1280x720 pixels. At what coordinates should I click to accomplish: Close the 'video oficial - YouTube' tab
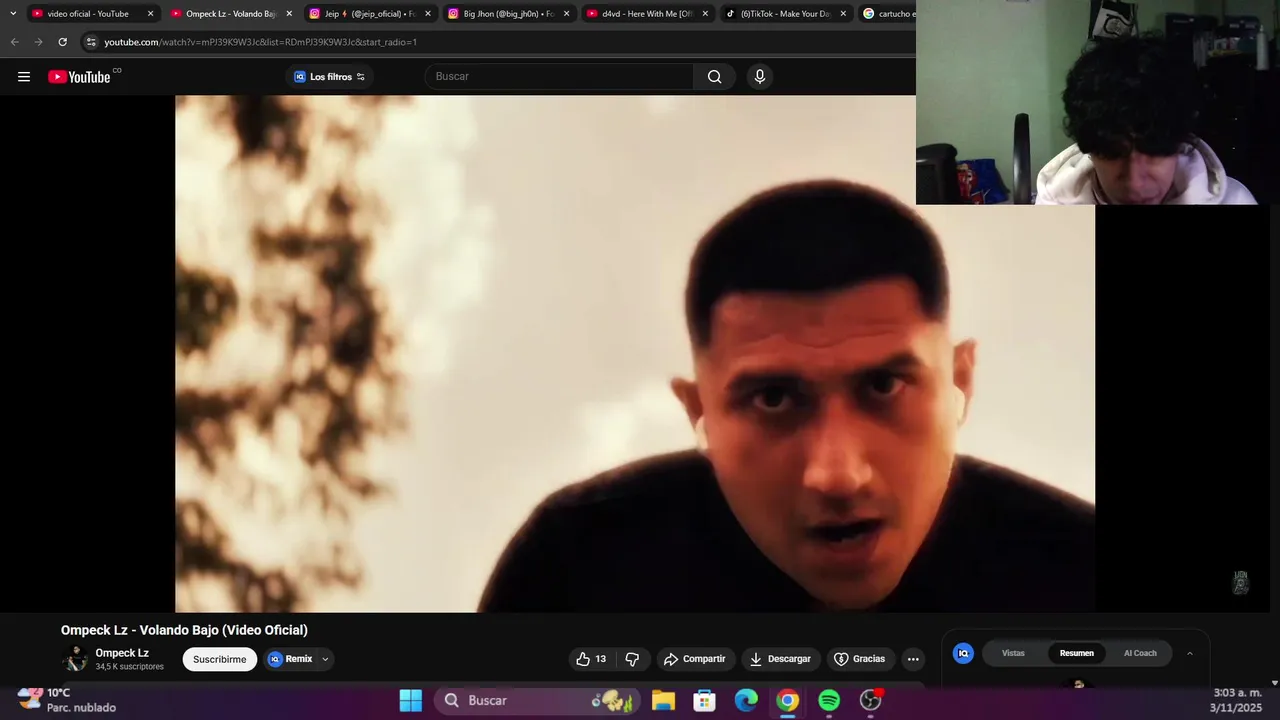(151, 14)
